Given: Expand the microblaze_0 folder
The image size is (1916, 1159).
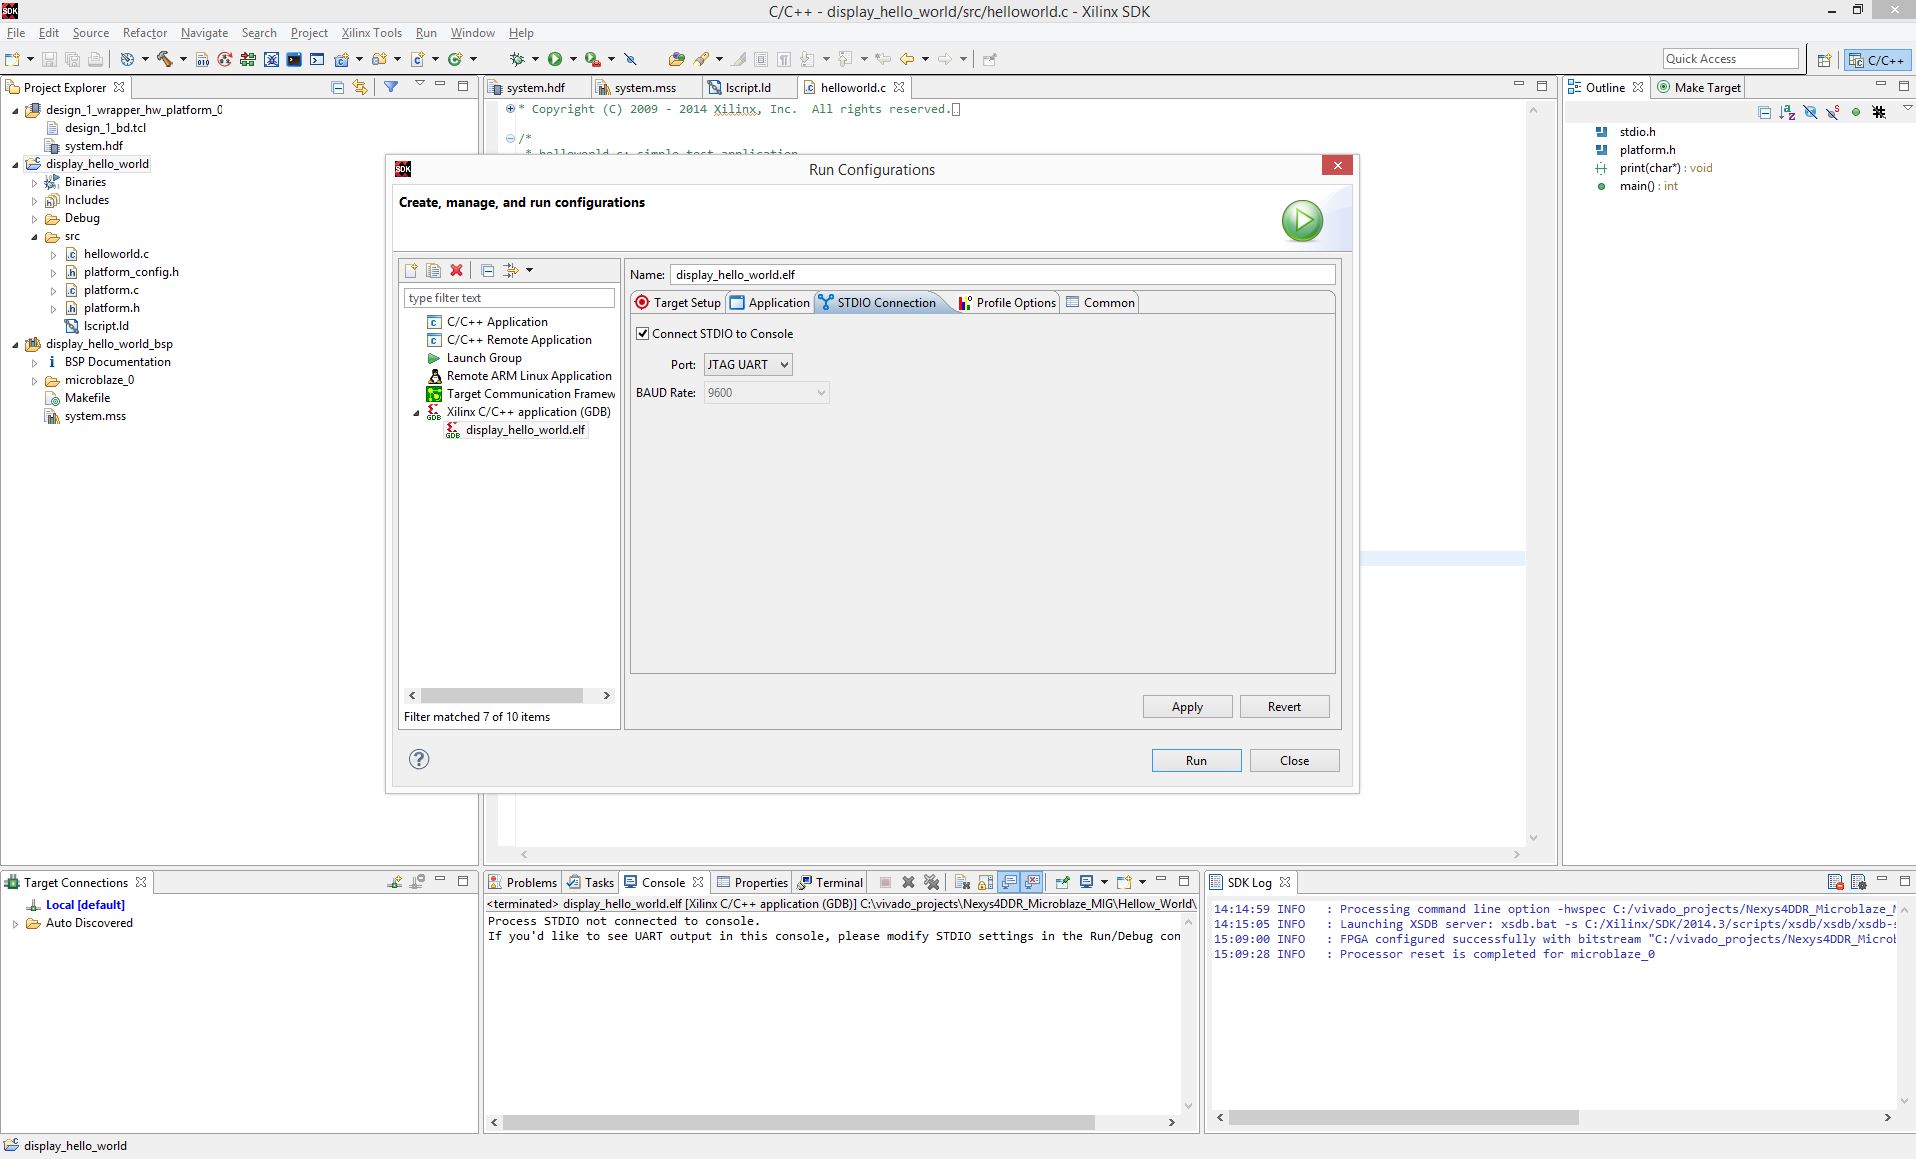Looking at the screenshot, I should click(x=34, y=380).
